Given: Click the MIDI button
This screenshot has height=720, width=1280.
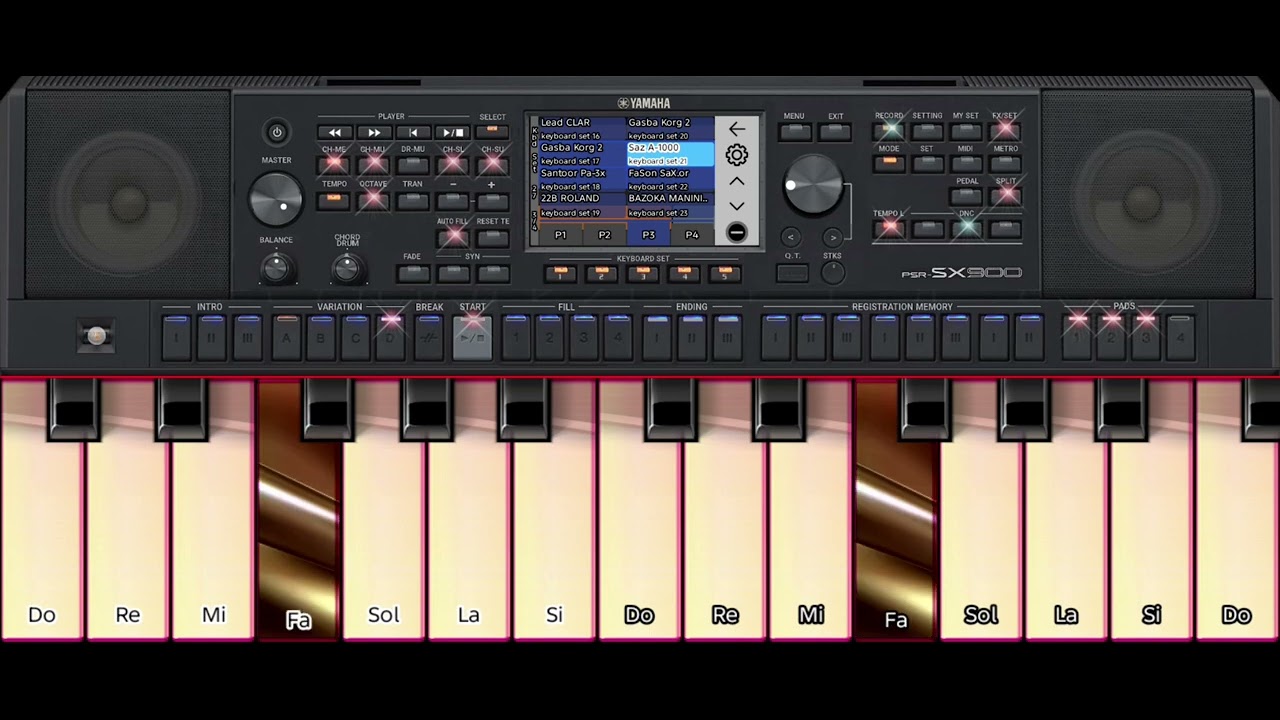Looking at the screenshot, I should tap(966, 163).
